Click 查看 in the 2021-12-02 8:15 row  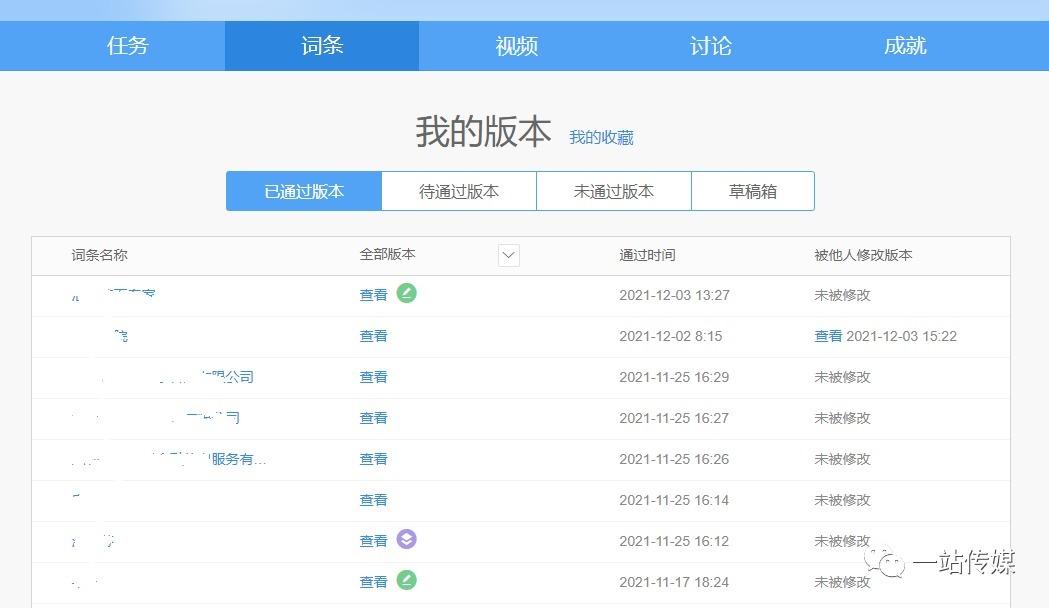[x=373, y=336]
